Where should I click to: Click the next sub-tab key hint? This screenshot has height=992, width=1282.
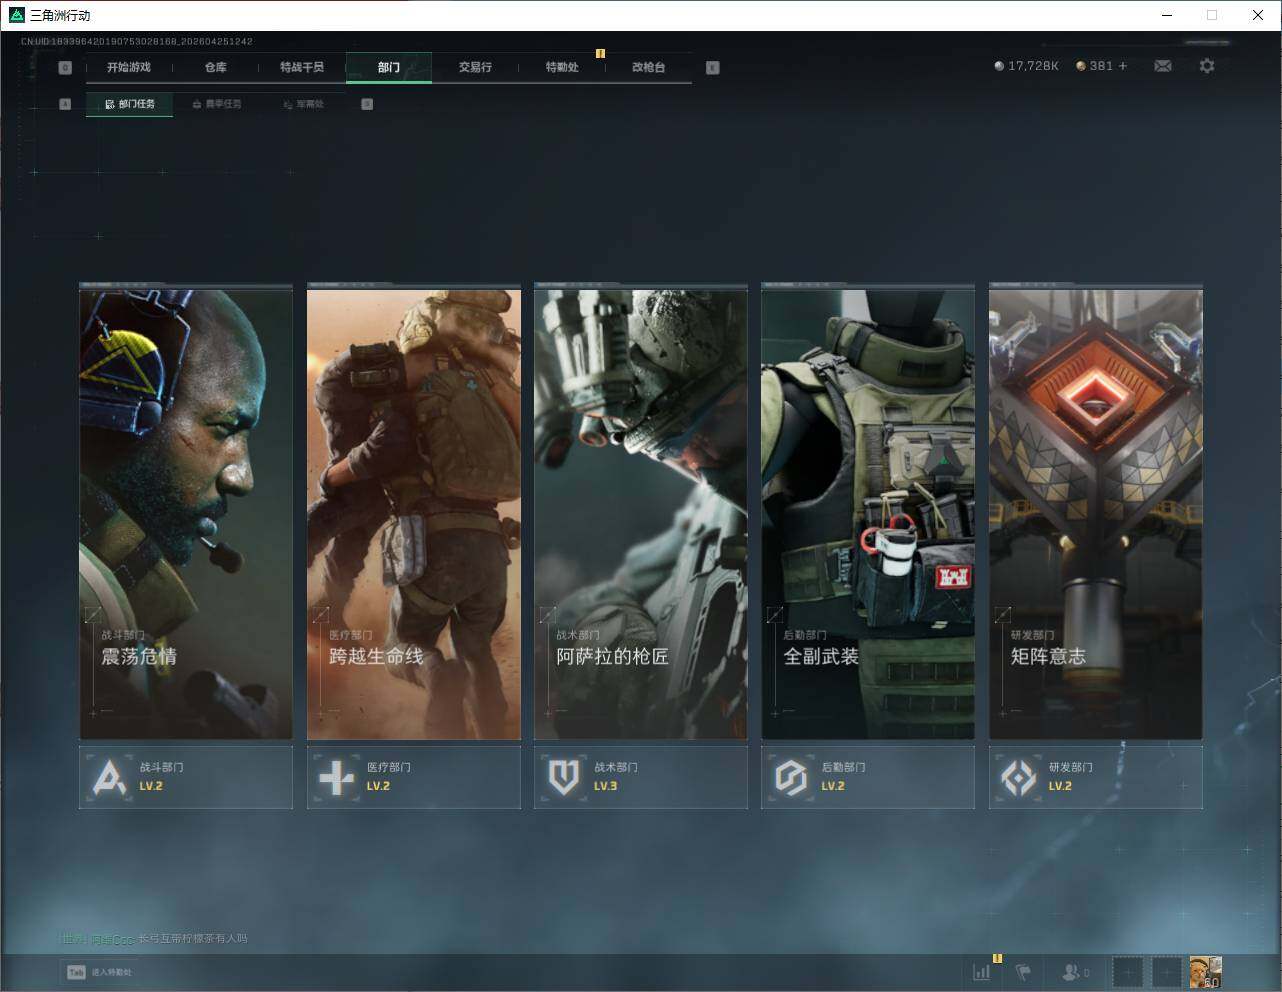click(367, 104)
